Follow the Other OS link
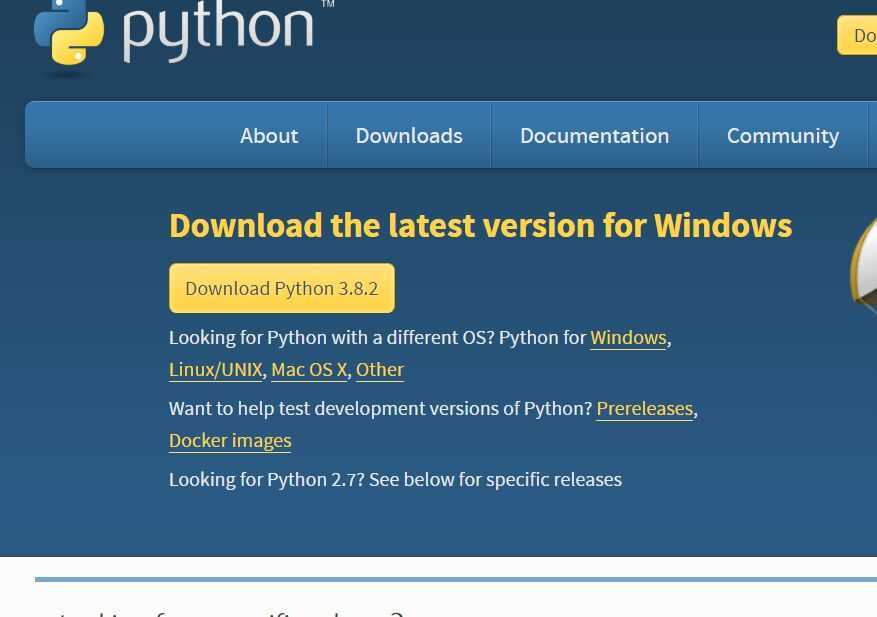Screen dimensions: 877x617 tap(380, 370)
